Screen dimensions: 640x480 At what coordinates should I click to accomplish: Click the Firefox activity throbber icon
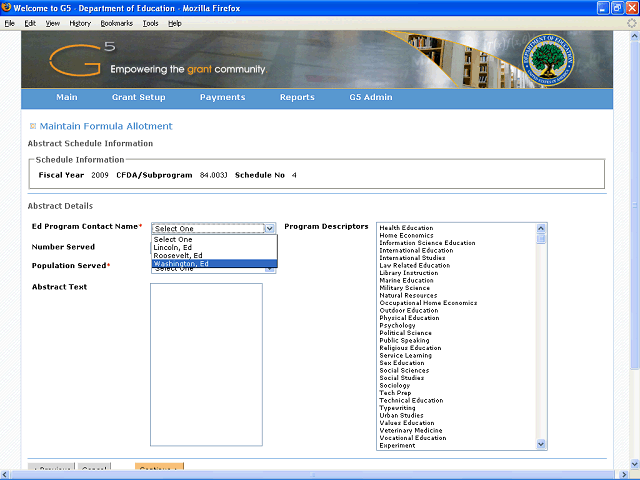(631, 22)
